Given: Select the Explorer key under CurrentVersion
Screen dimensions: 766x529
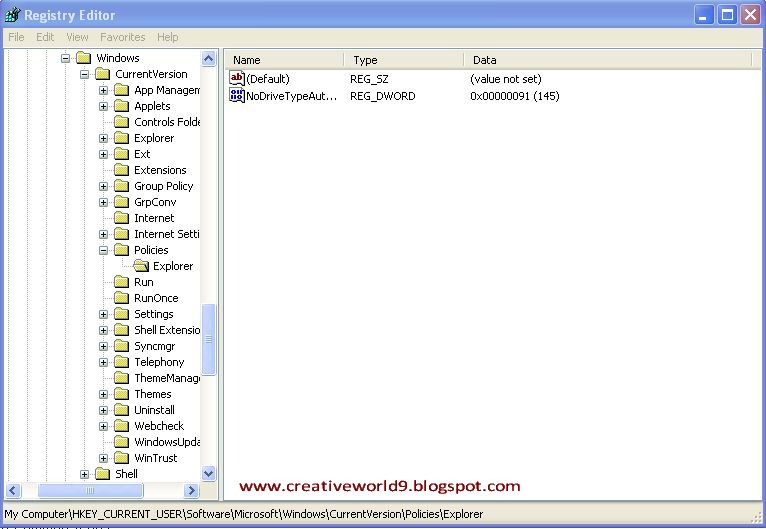Looking at the screenshot, I should [154, 138].
